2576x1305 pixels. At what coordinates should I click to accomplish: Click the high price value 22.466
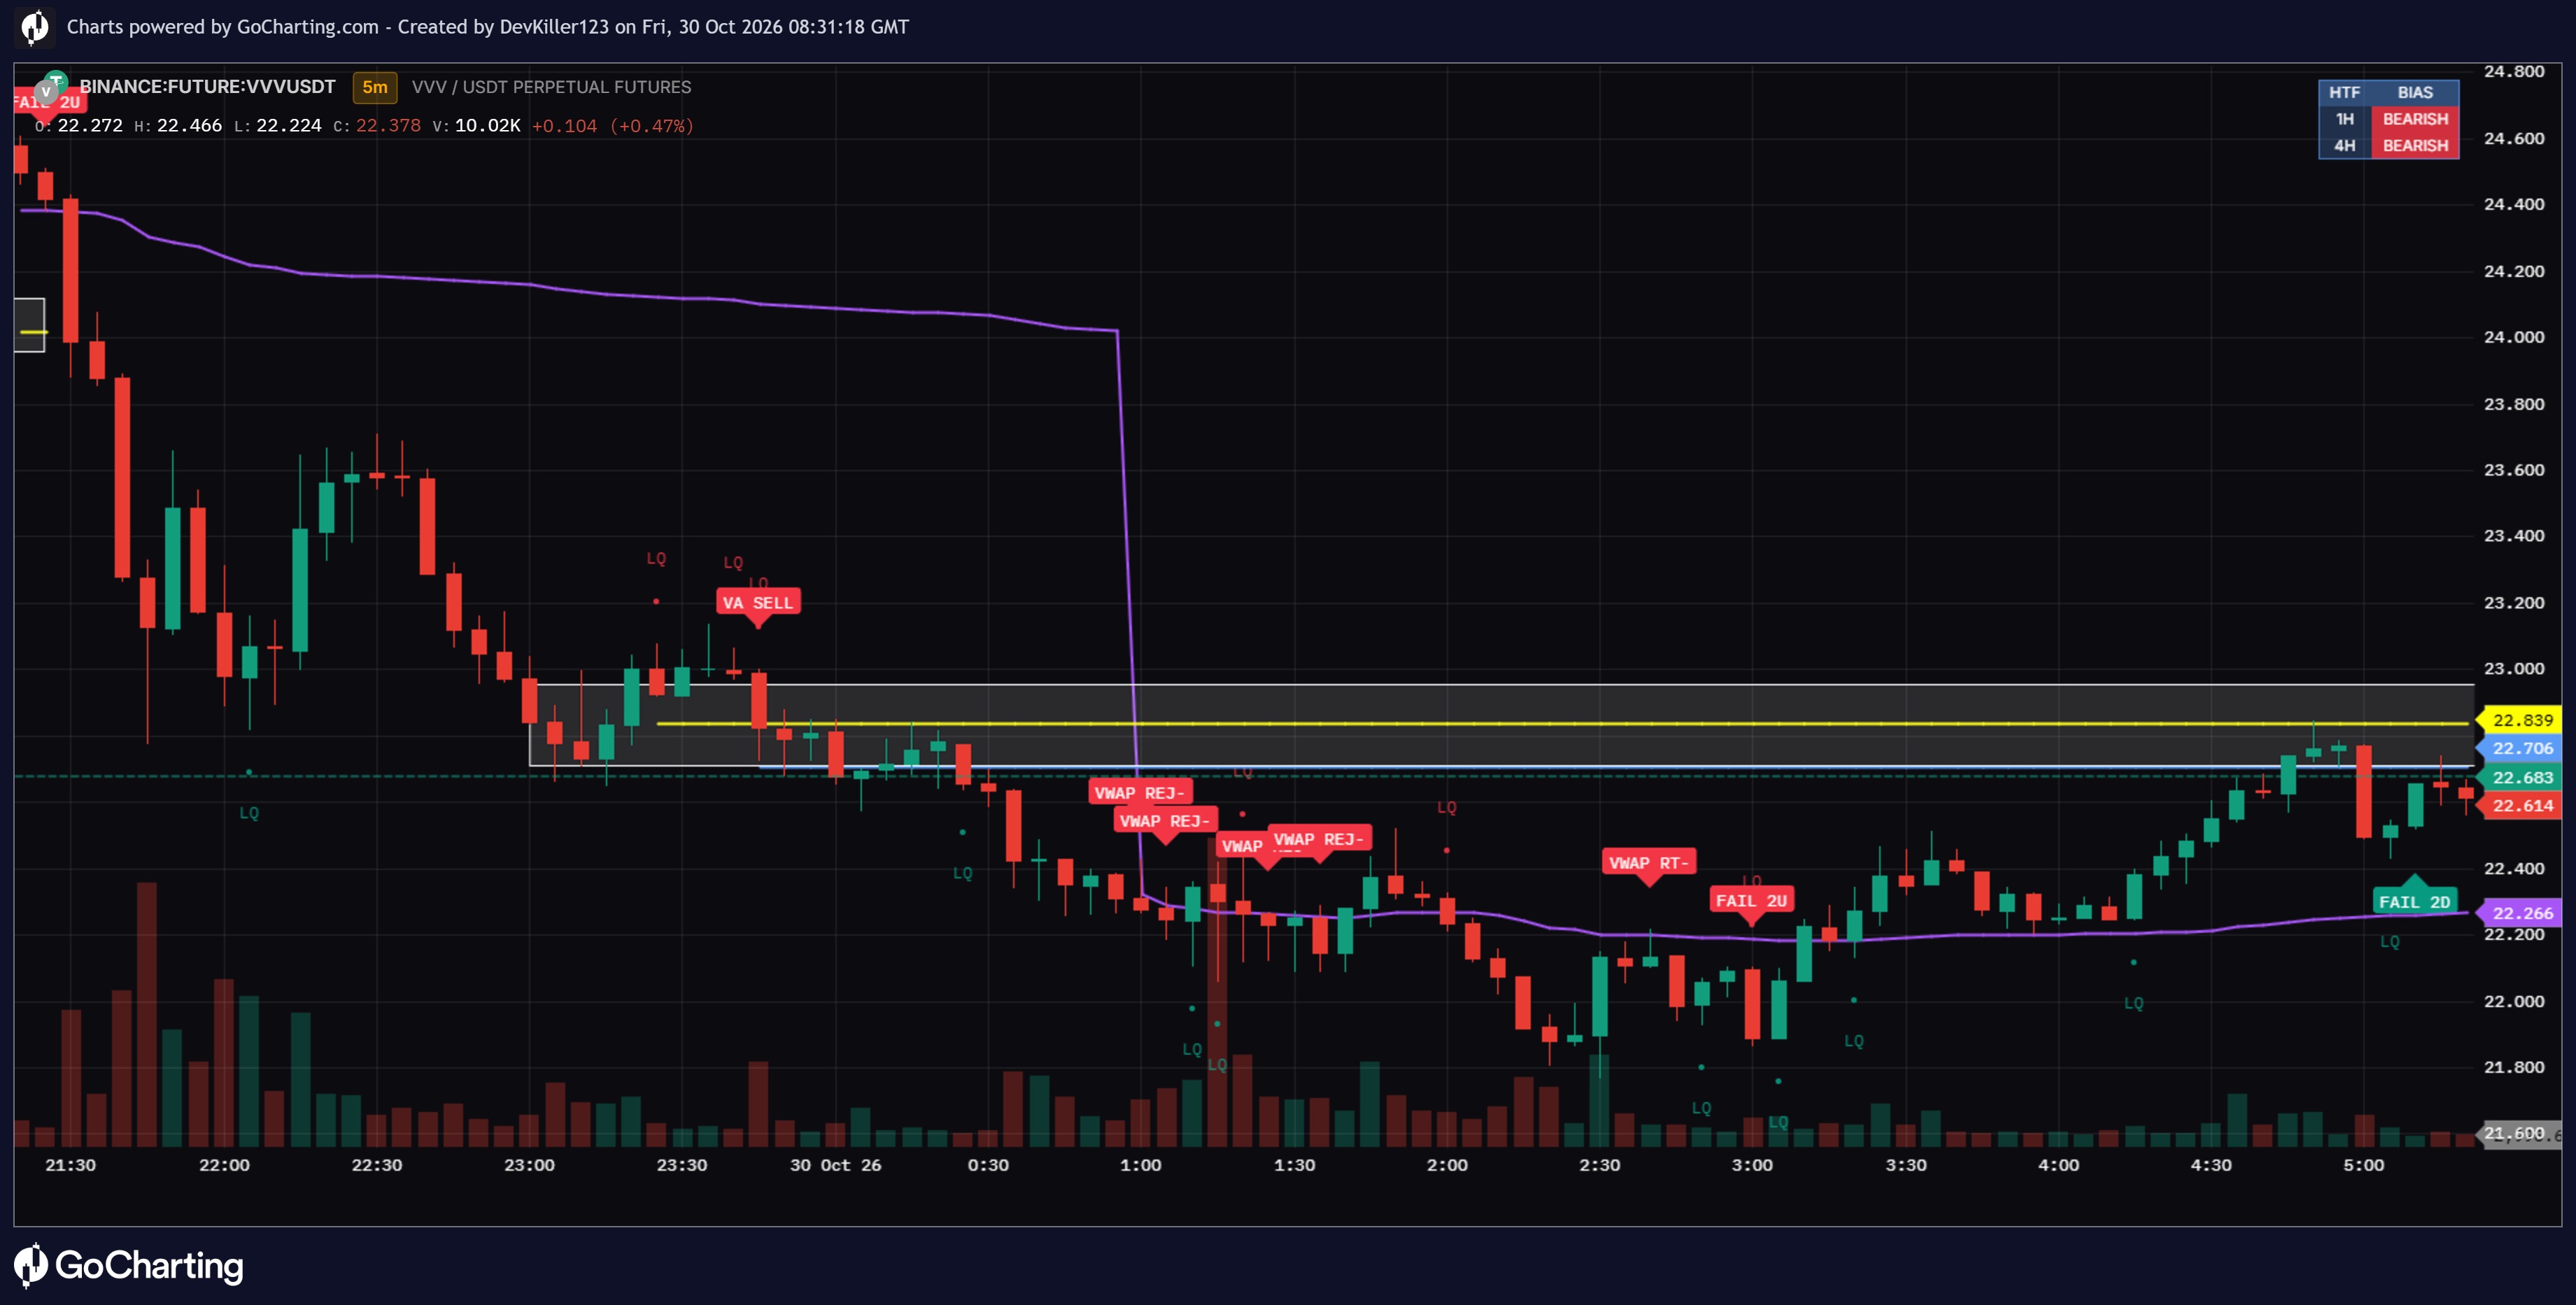tap(189, 126)
